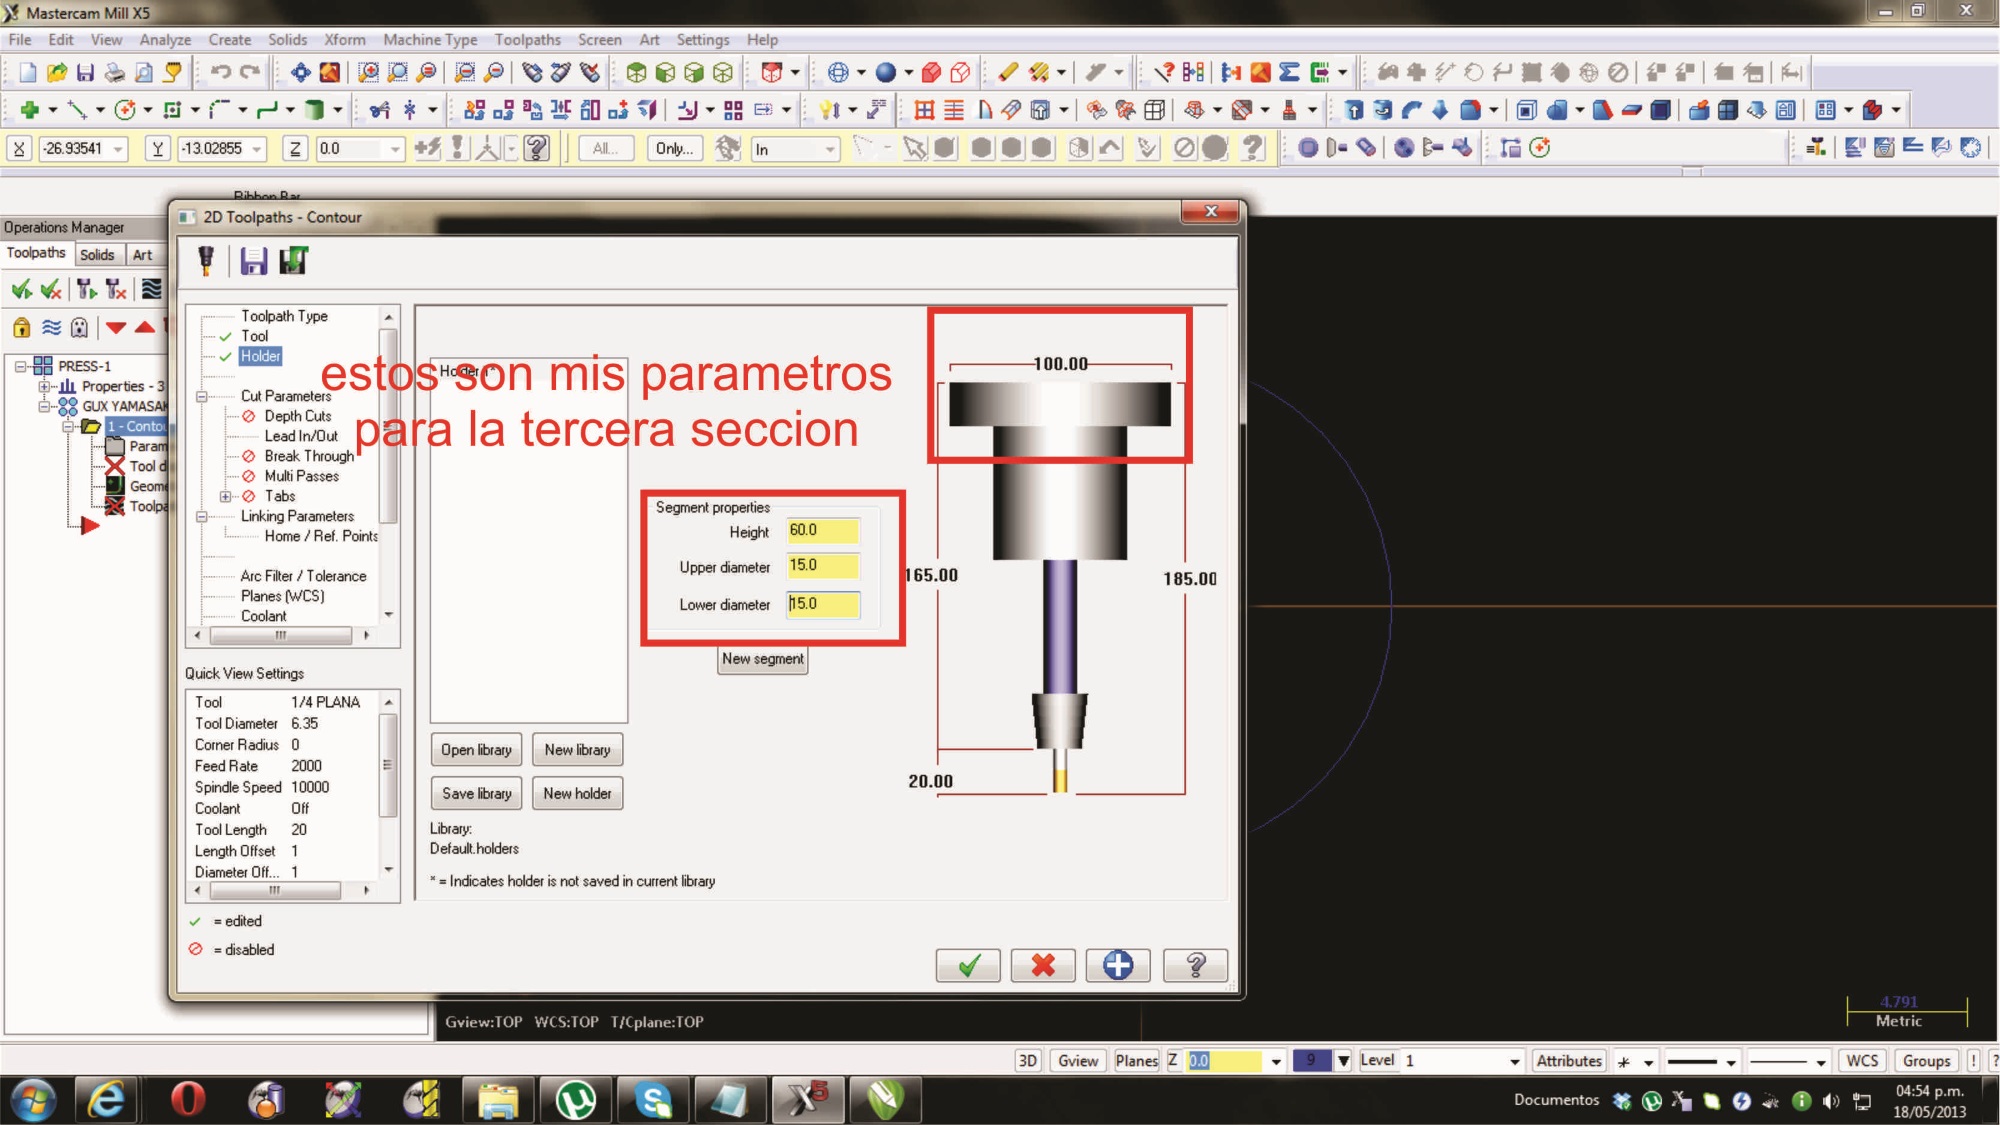The height and width of the screenshot is (1125, 2000).
Task: Open the Machine Type menu
Action: (x=430, y=40)
